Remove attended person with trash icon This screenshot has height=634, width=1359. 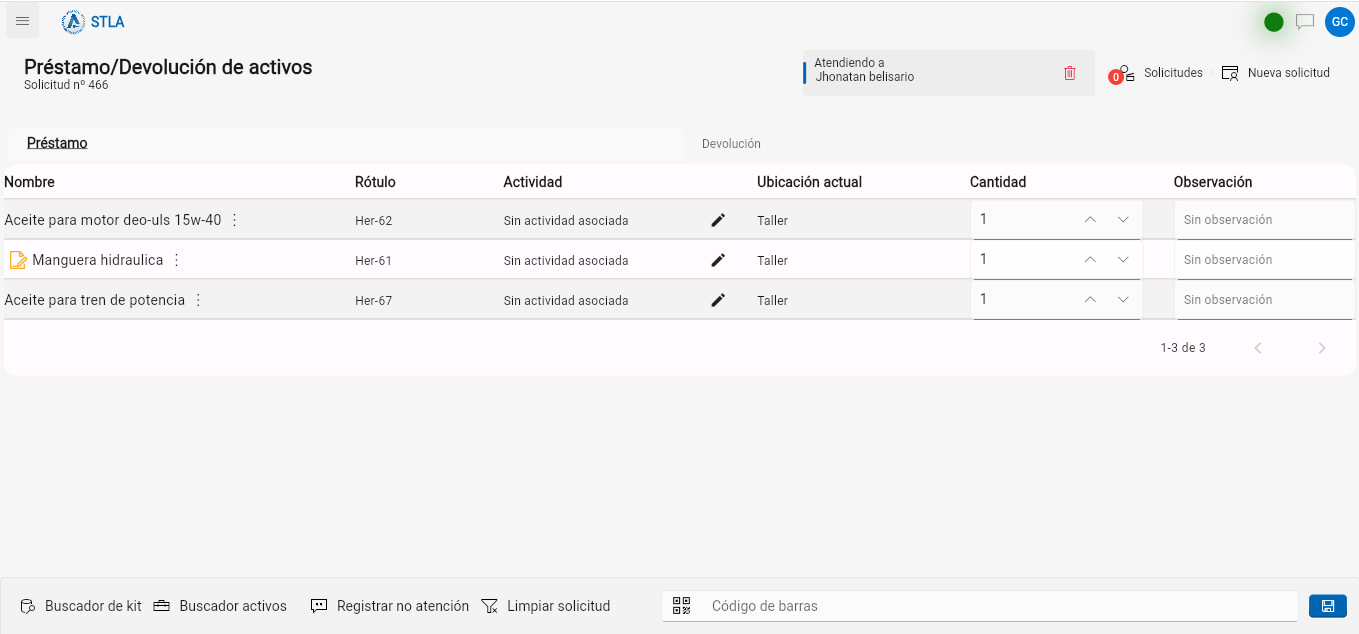pyautogui.click(x=1070, y=73)
